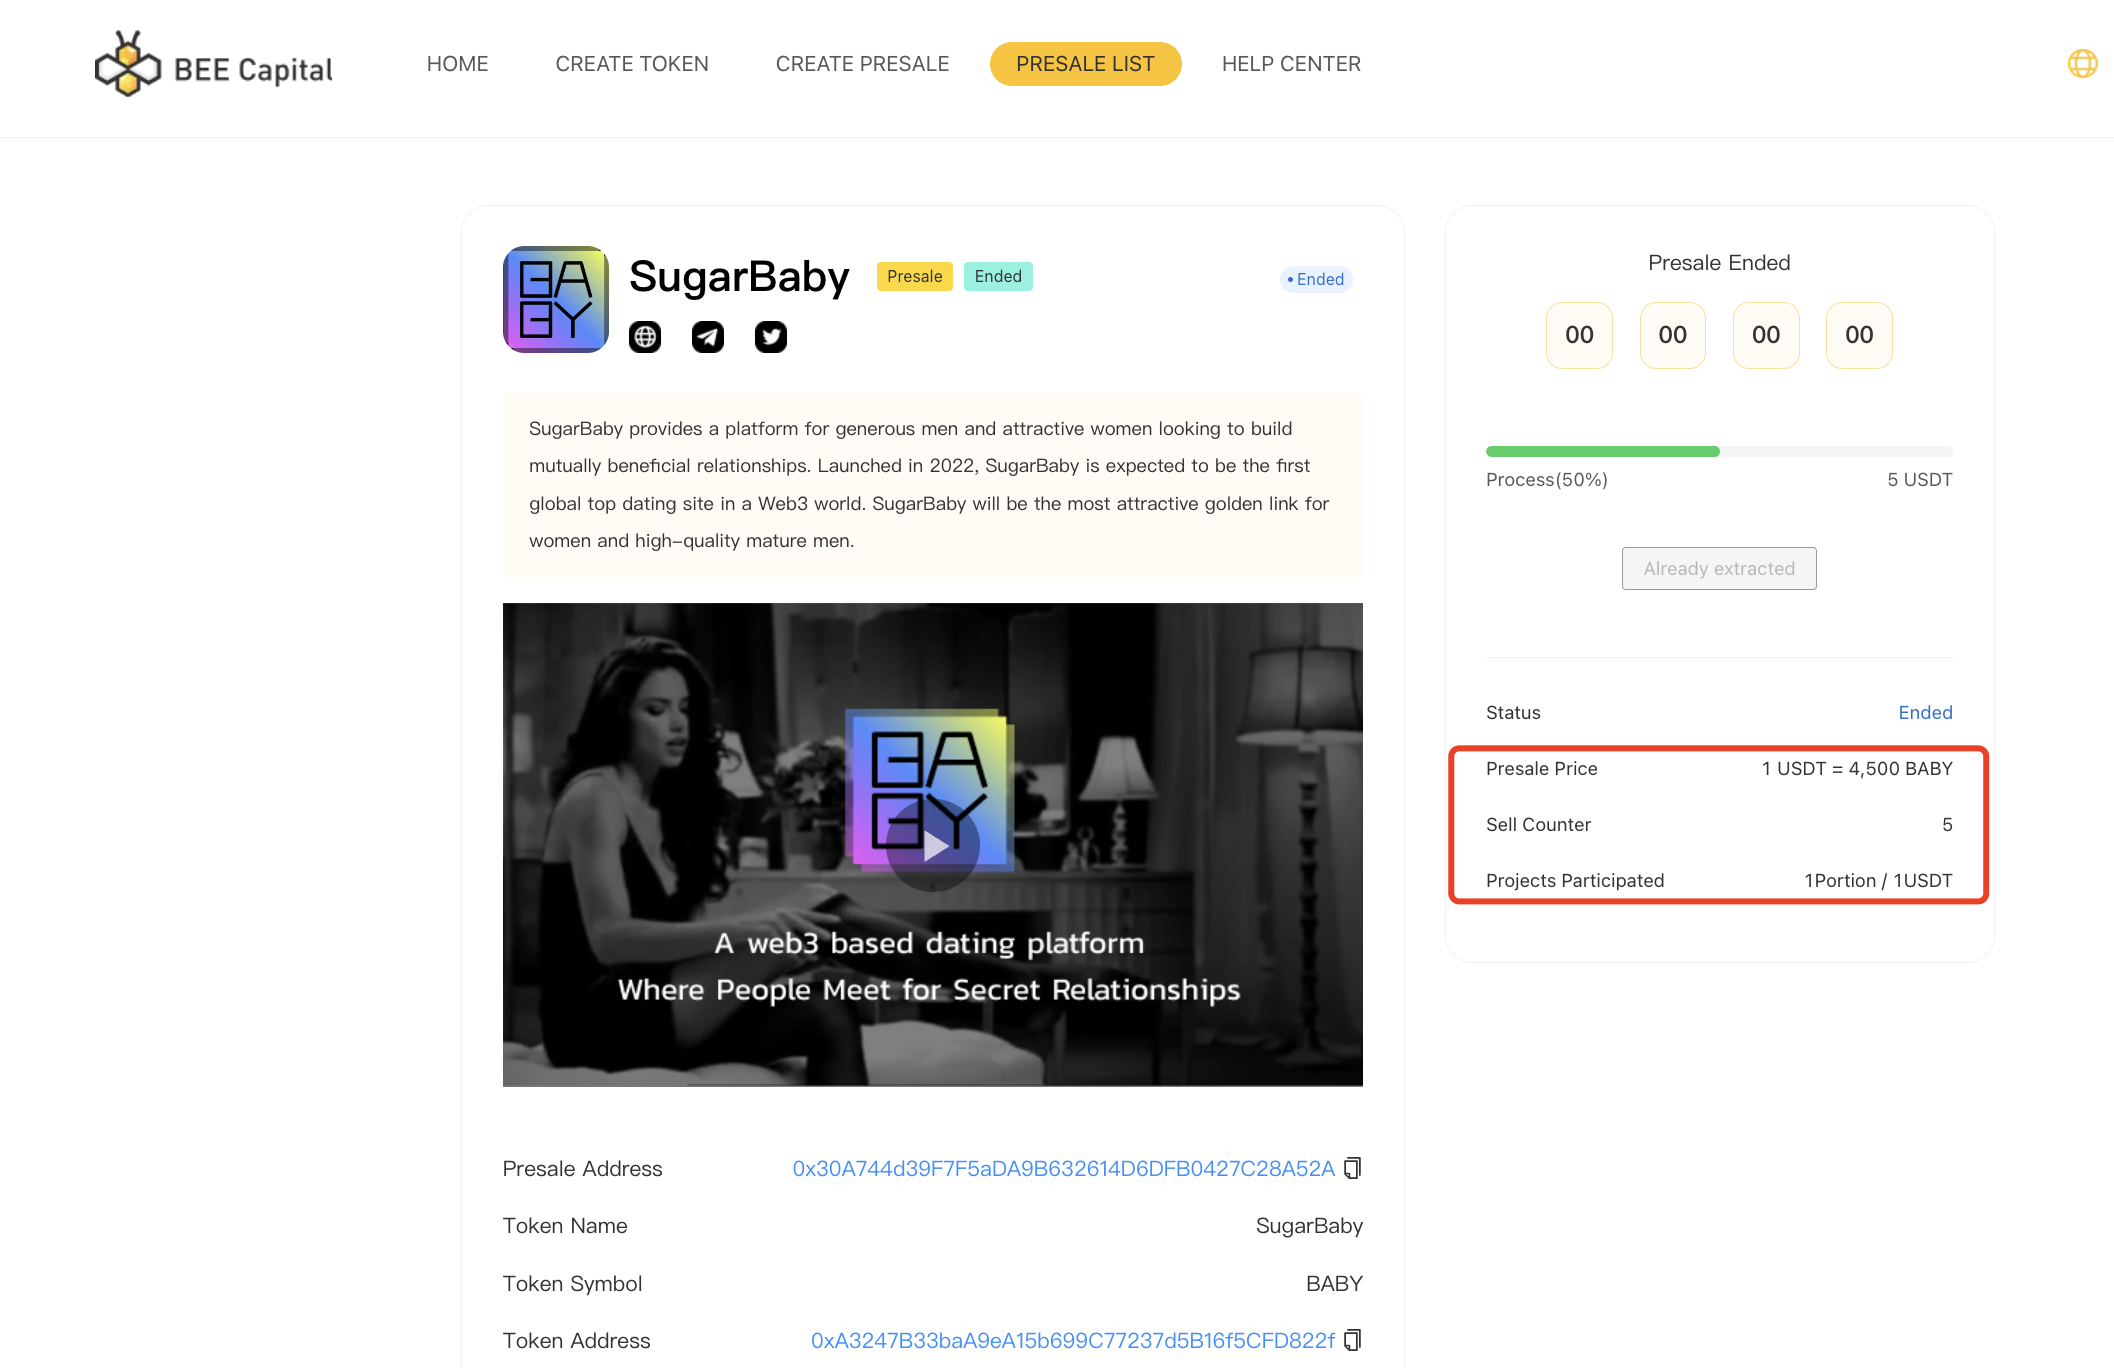Copy the Presale Address
The width and height of the screenshot is (2114, 1368).
point(1353,1168)
